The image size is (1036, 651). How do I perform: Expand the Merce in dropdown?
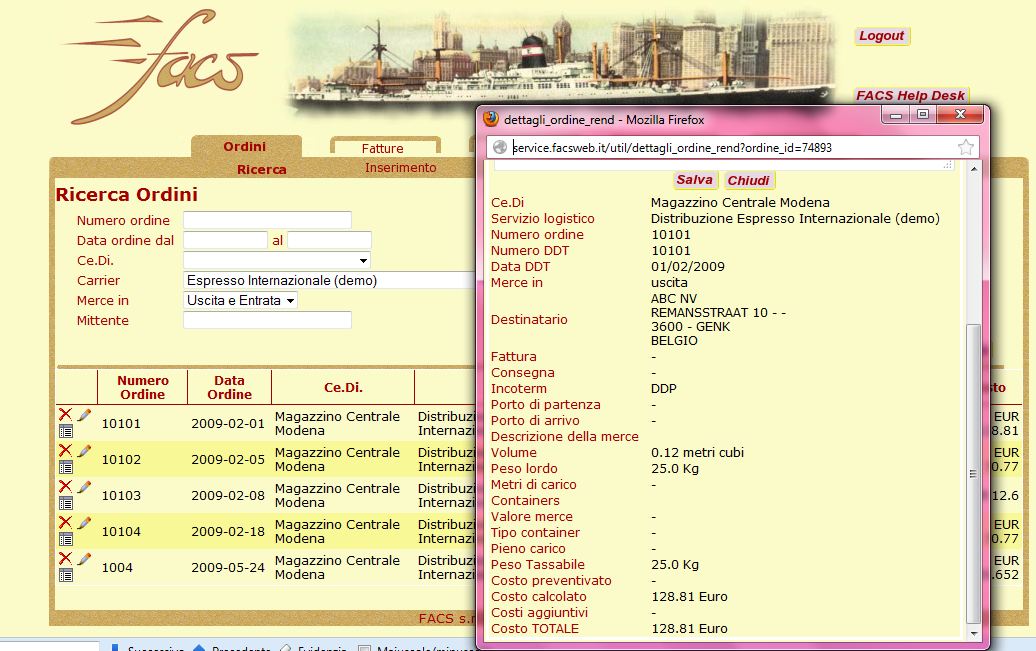[x=240, y=300]
